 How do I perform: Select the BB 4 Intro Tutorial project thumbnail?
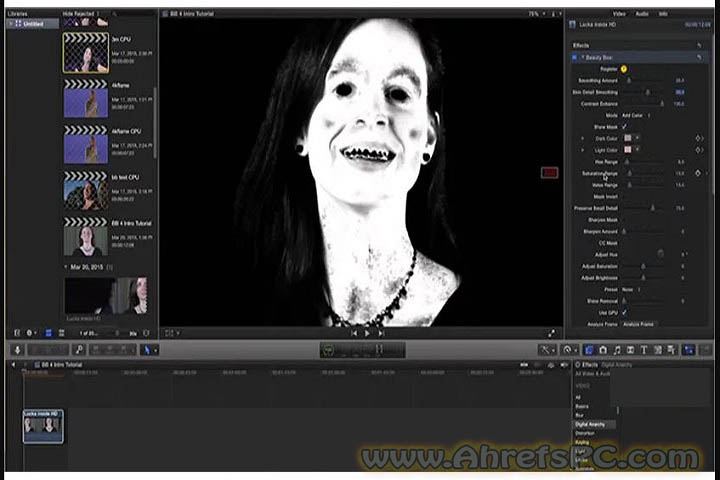pyautogui.click(x=86, y=237)
